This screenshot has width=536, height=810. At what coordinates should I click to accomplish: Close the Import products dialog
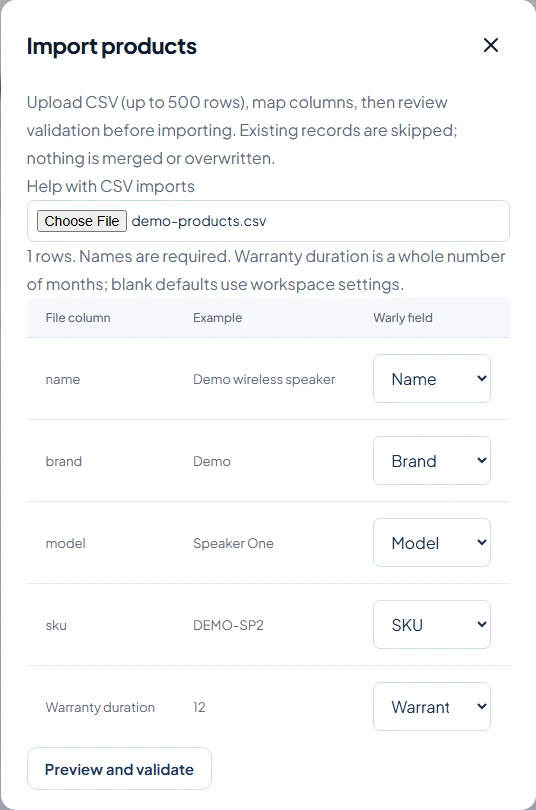(x=491, y=45)
